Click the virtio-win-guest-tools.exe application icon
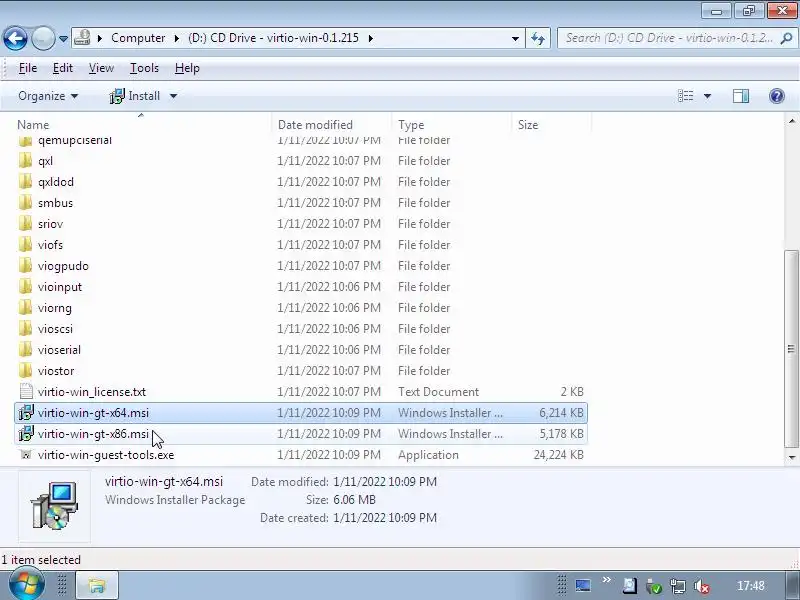 26,454
